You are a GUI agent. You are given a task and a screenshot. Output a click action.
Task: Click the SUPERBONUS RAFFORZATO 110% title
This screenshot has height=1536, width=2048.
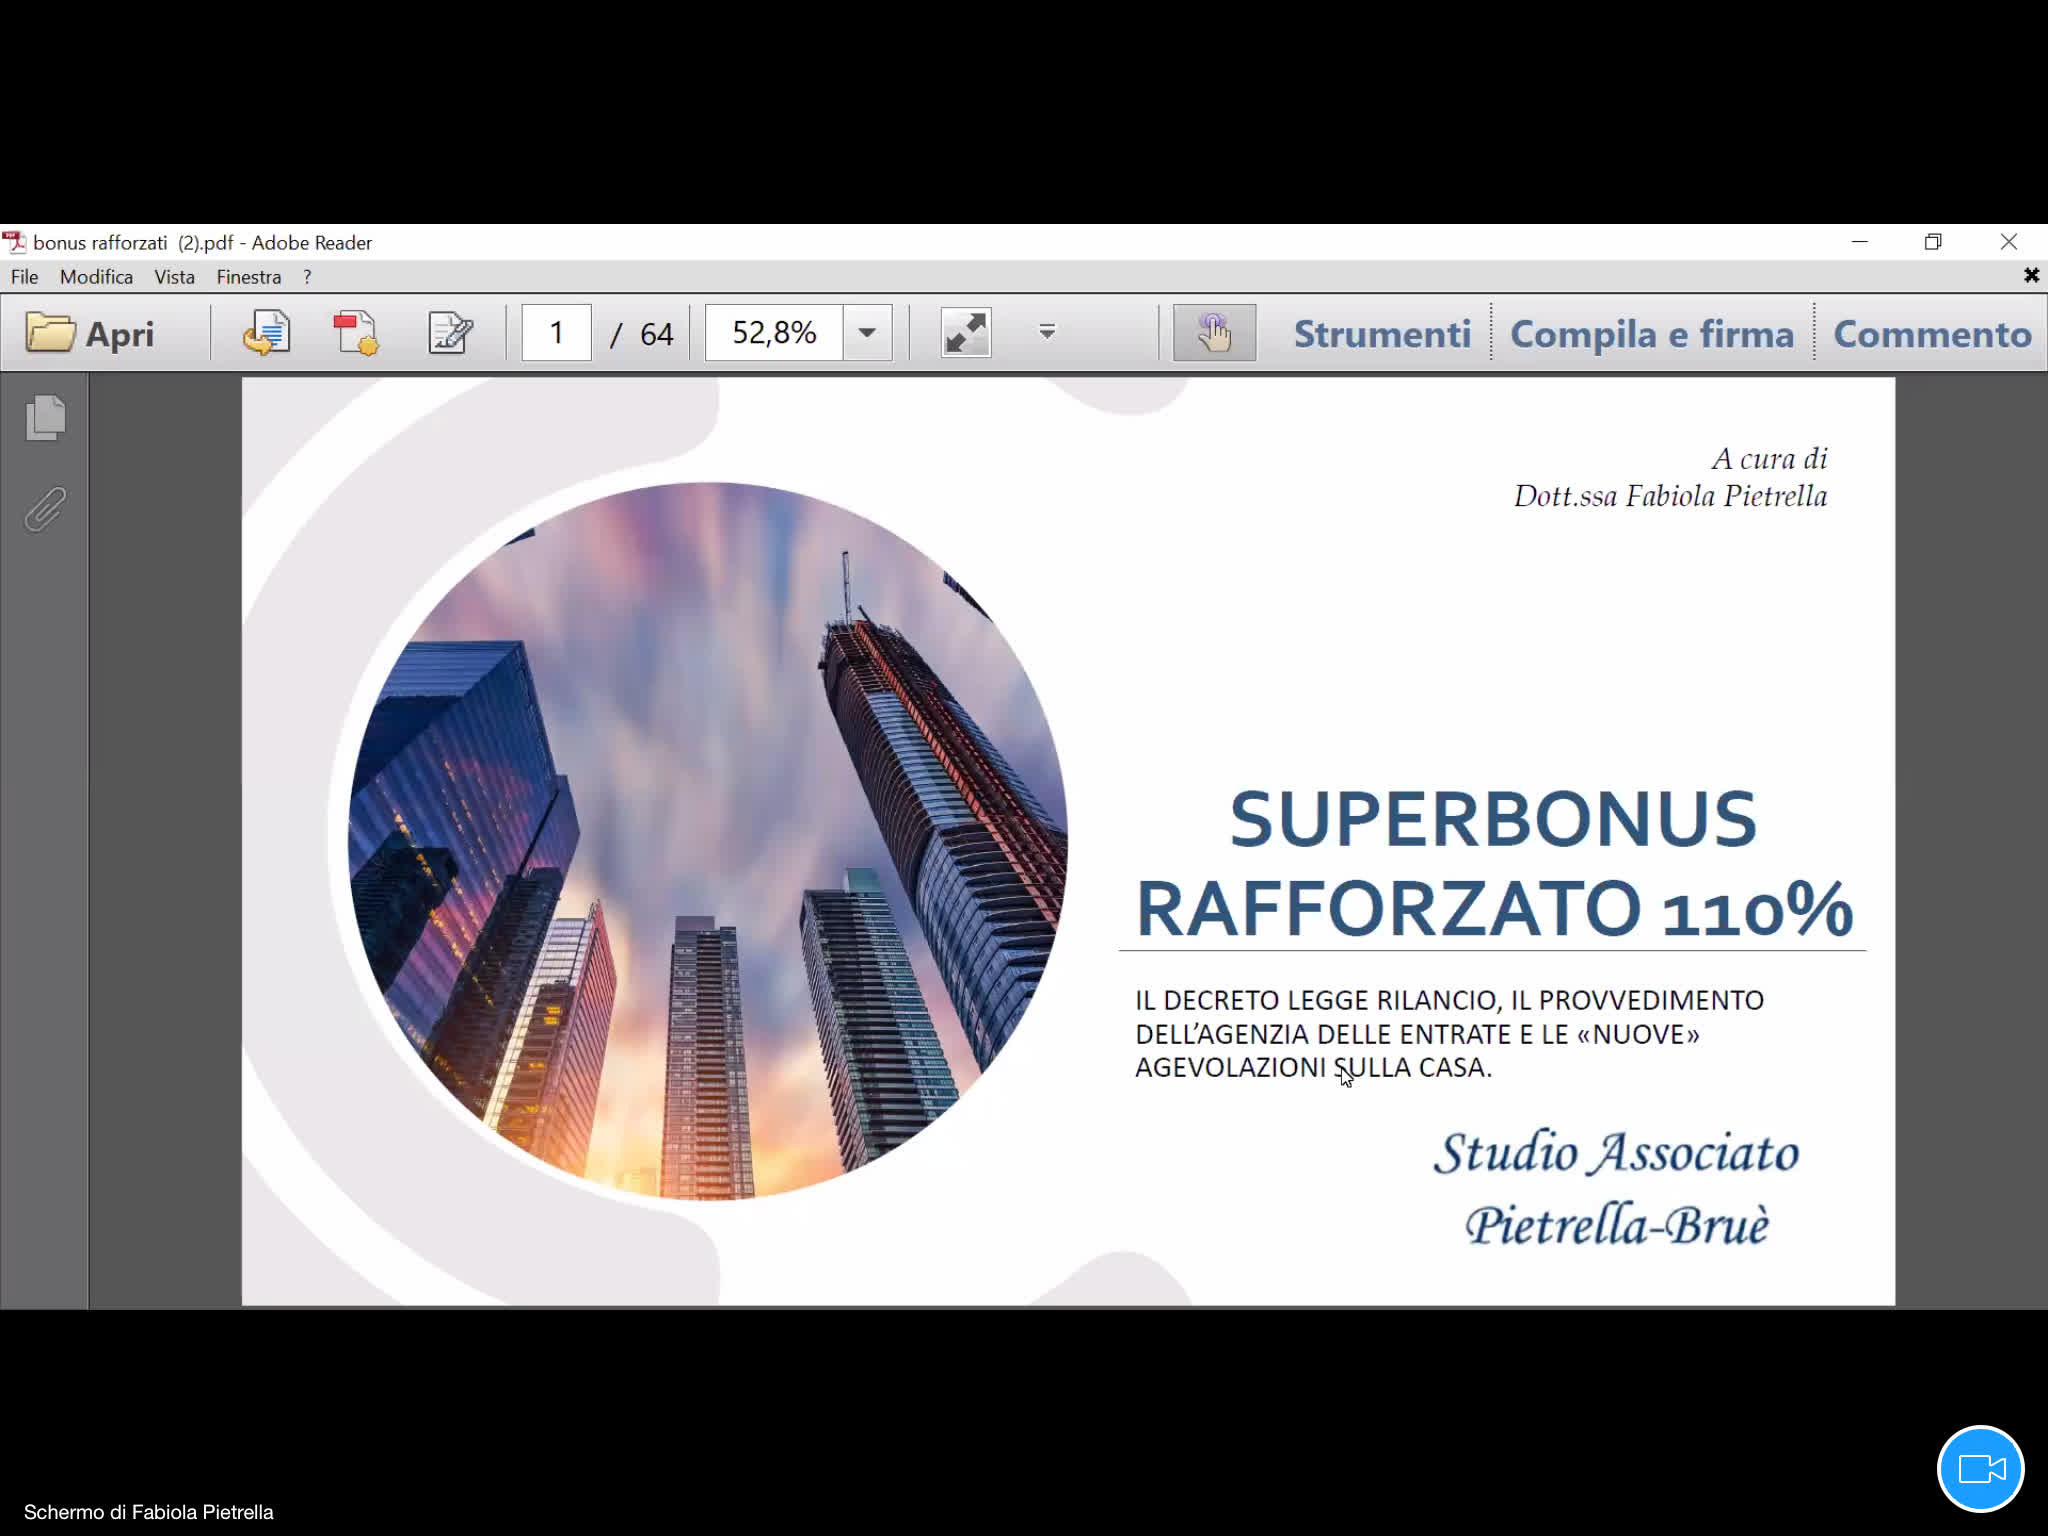(x=1493, y=864)
